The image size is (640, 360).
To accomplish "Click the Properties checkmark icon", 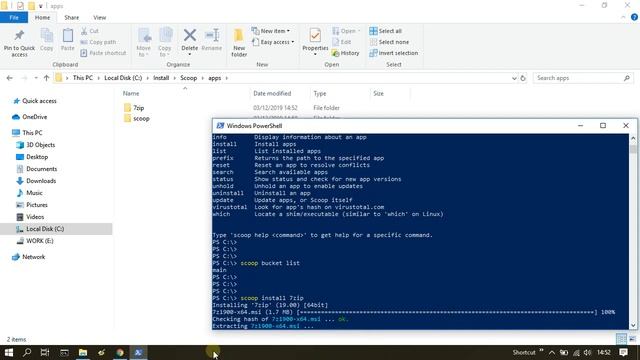I will point(315,35).
